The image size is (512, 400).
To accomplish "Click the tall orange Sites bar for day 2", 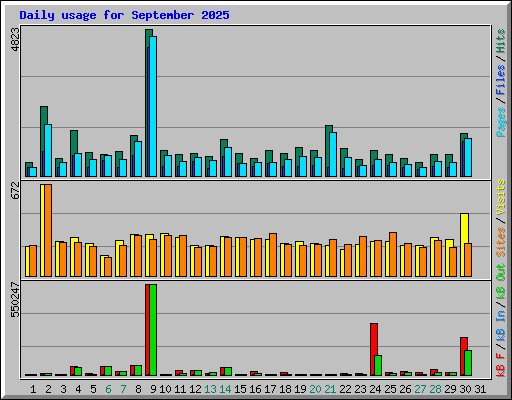I will [x=48, y=230].
